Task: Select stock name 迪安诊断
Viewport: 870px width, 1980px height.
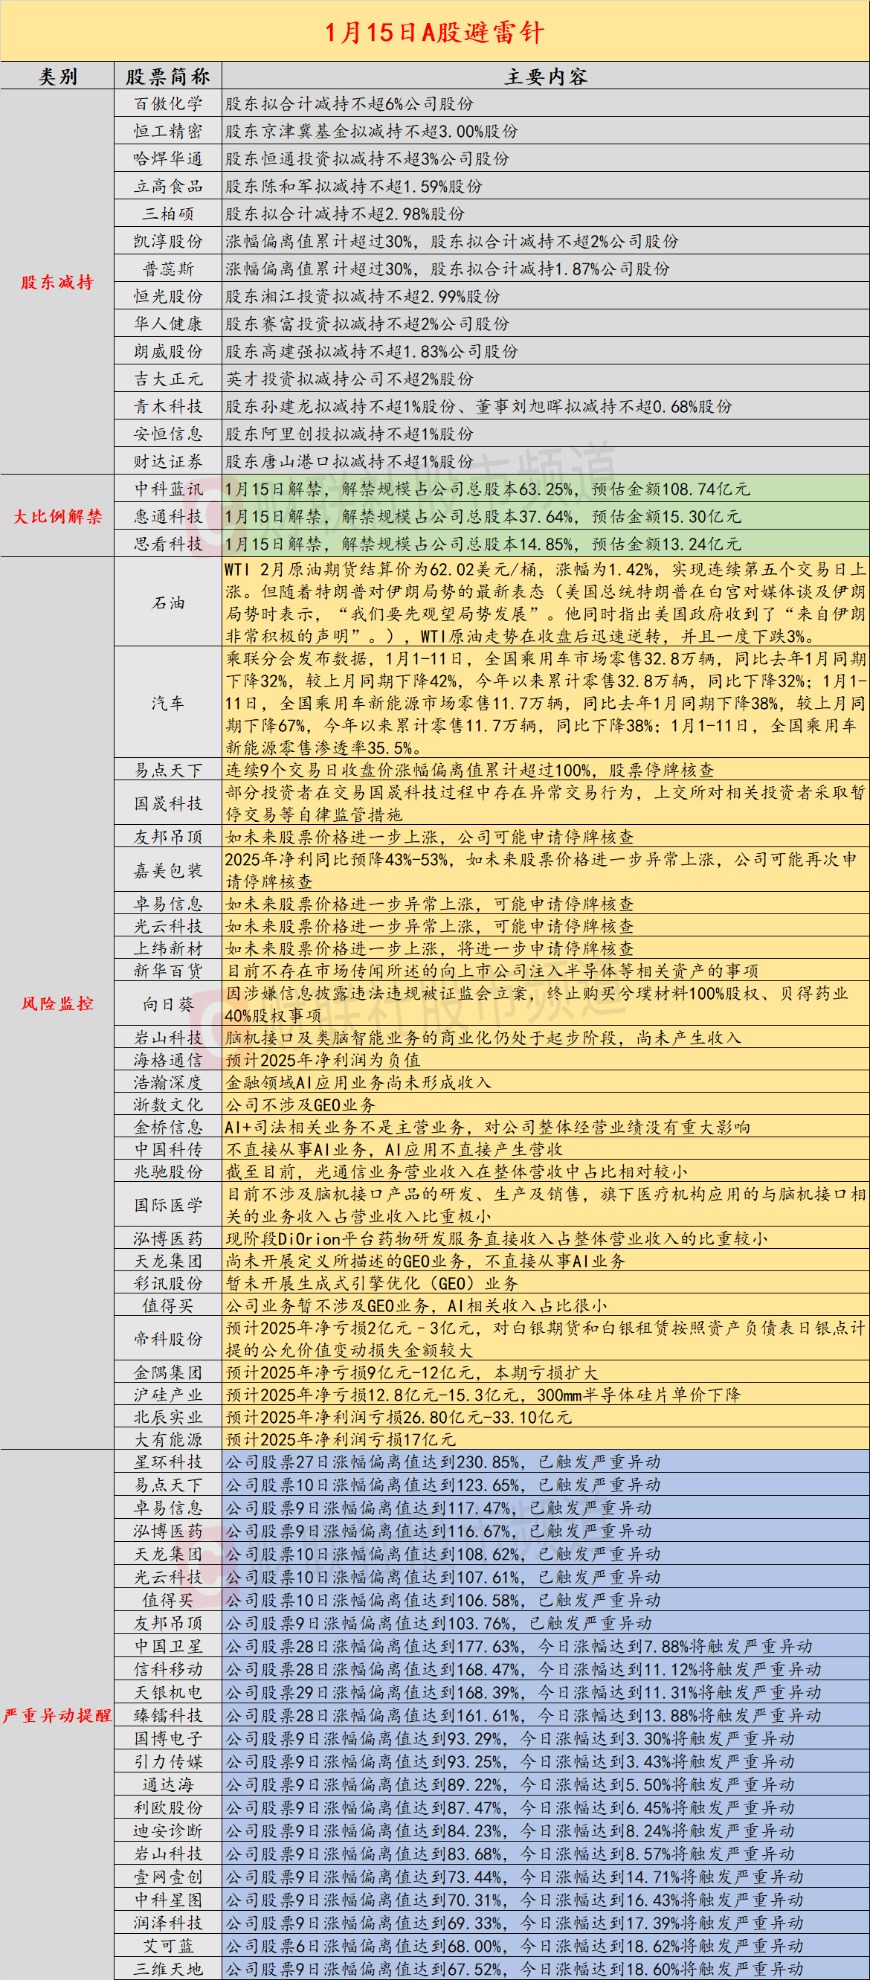Action: 168,1830
